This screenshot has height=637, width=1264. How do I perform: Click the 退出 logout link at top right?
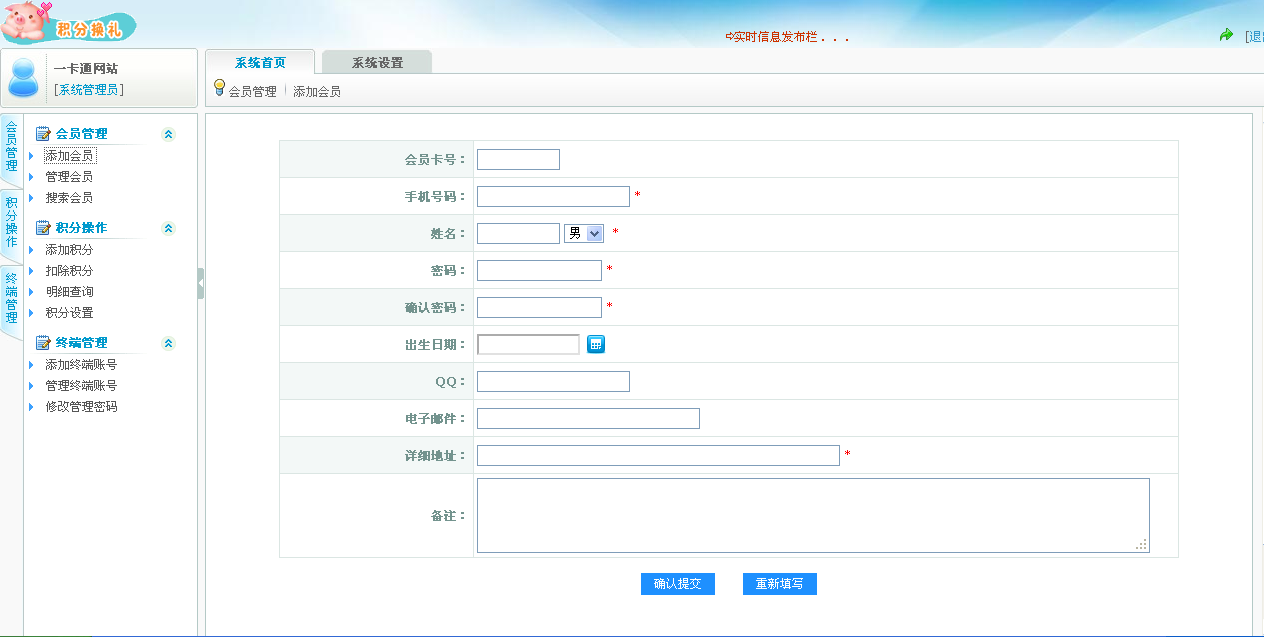pyautogui.click(x=1253, y=36)
